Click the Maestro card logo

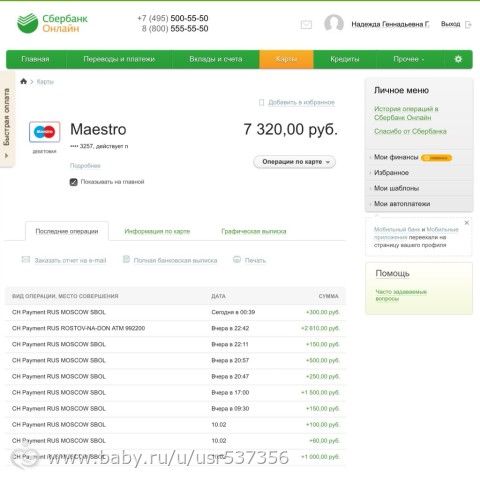[x=45, y=132]
